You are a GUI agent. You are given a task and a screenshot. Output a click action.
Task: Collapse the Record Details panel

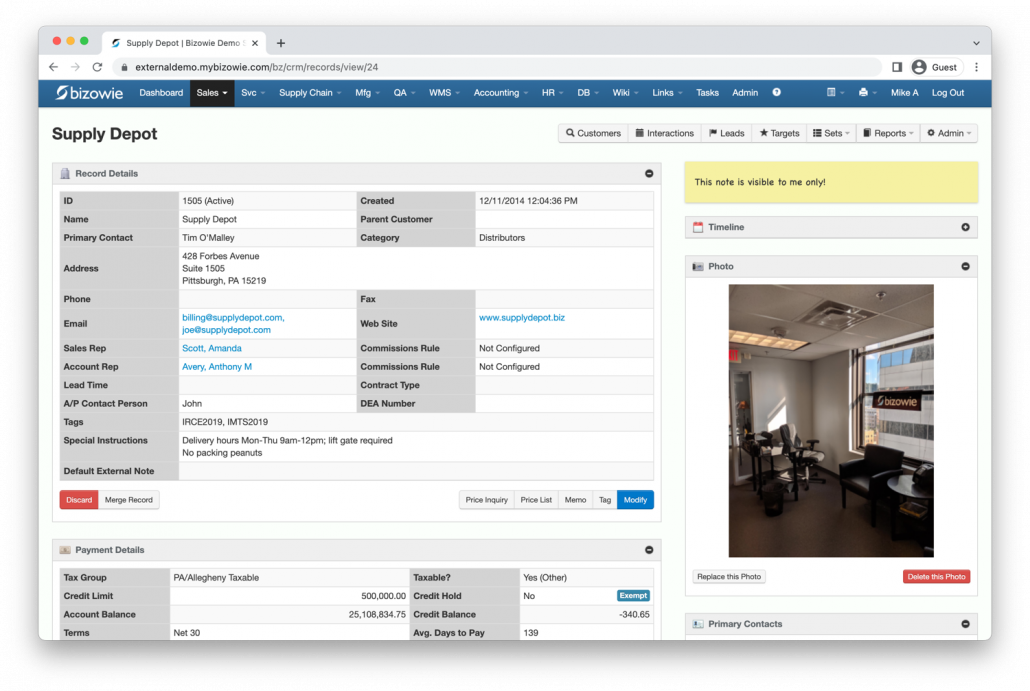pos(649,174)
